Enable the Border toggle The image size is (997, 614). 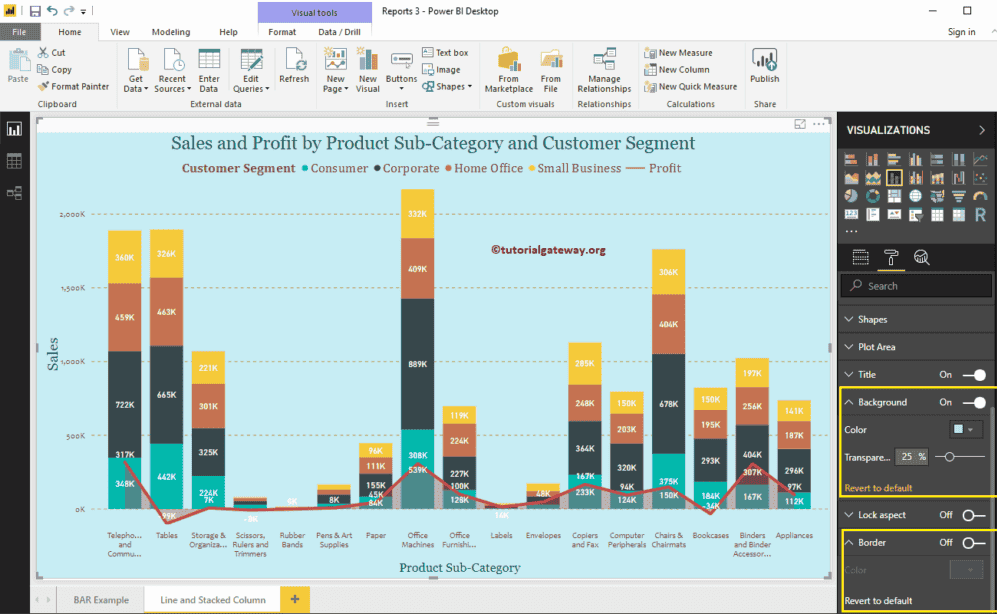973,543
